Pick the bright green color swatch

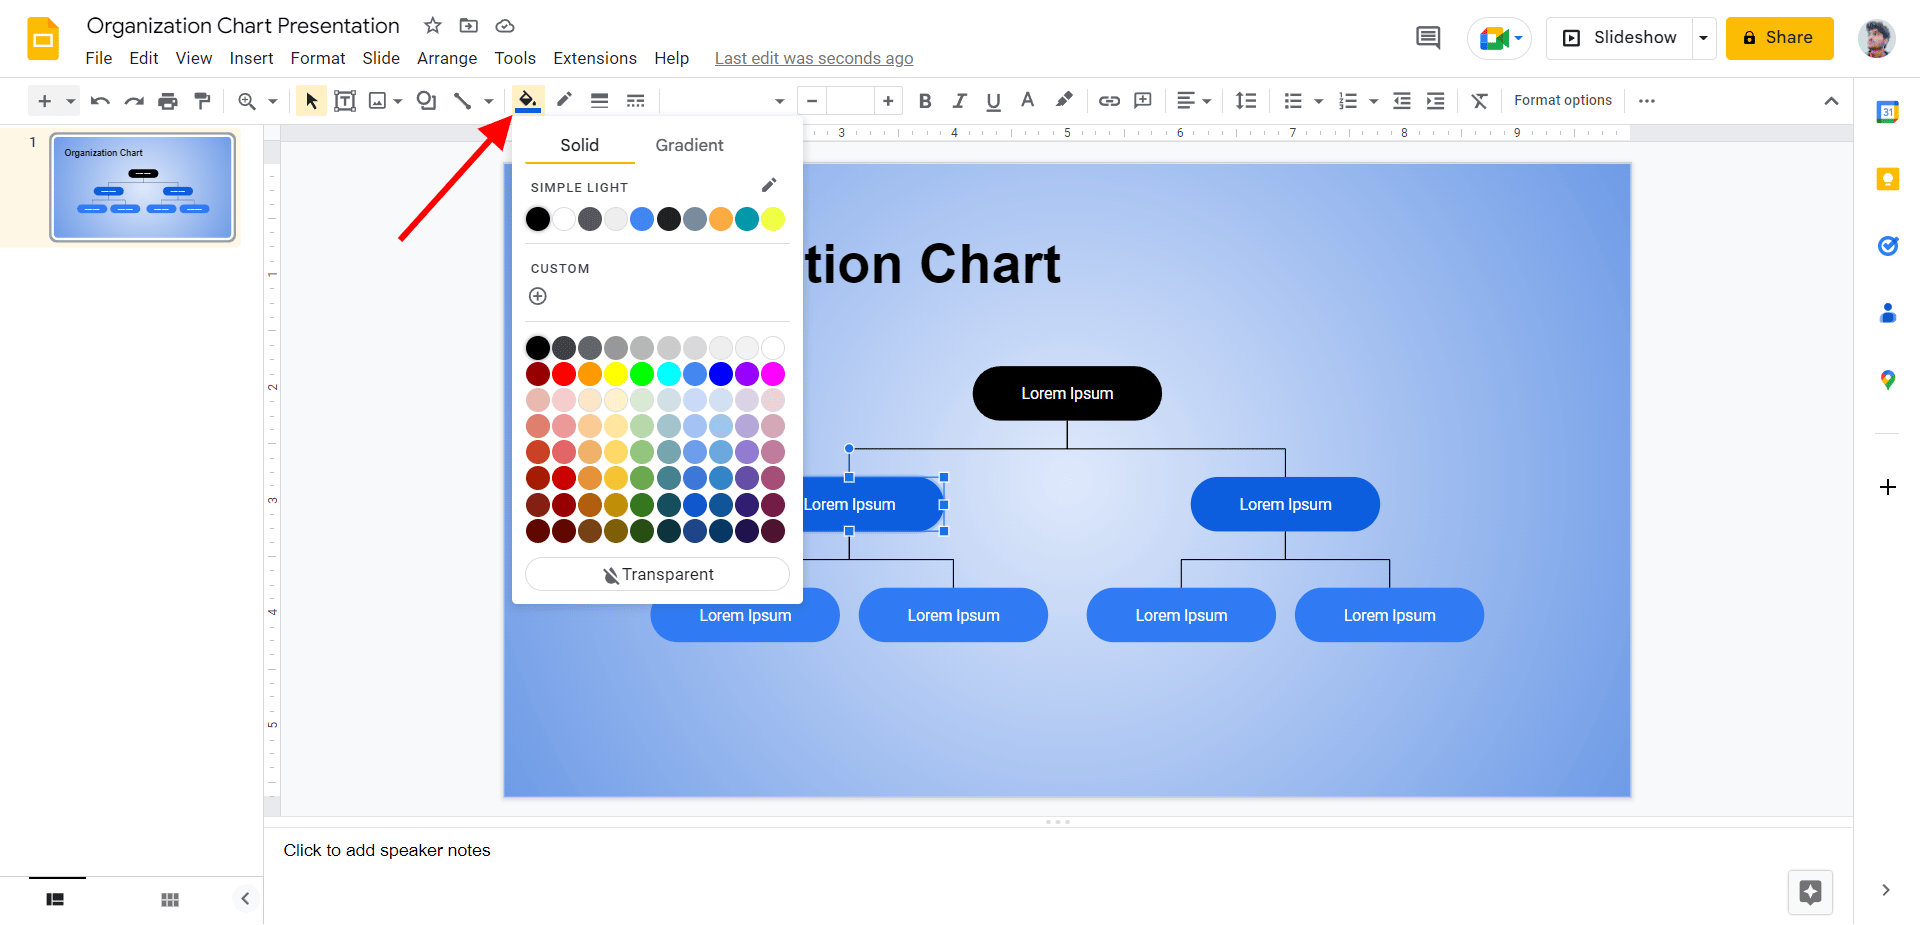(x=641, y=373)
